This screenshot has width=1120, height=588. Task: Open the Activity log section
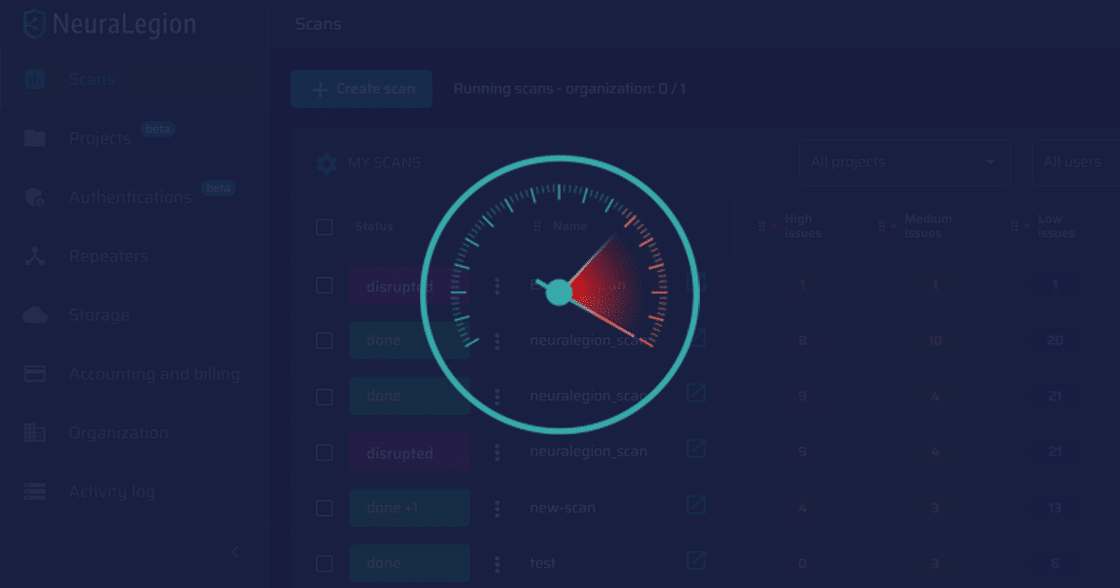[111, 492]
